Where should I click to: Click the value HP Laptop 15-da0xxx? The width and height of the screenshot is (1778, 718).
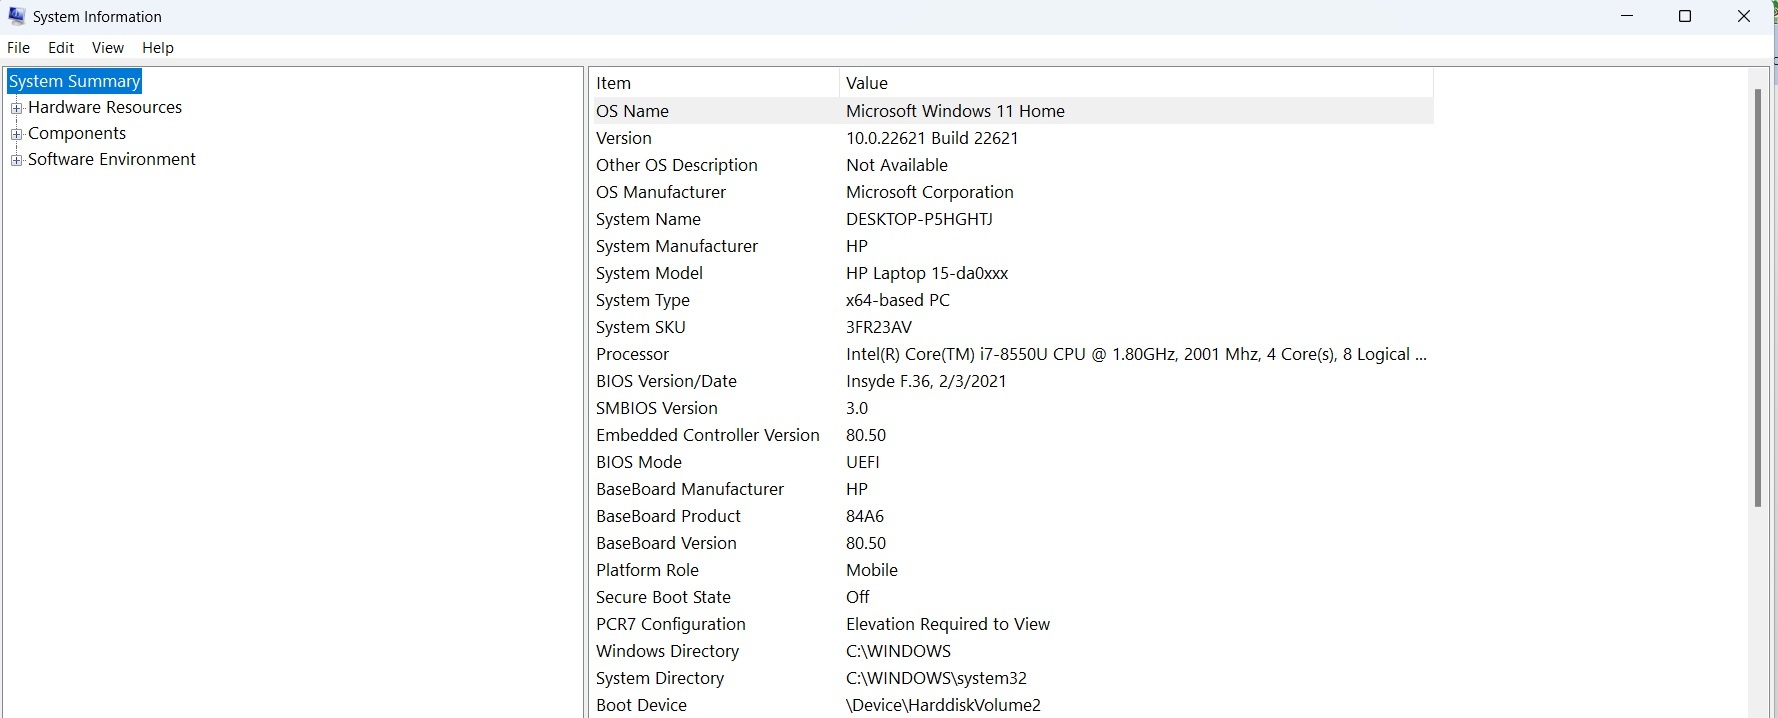click(927, 273)
